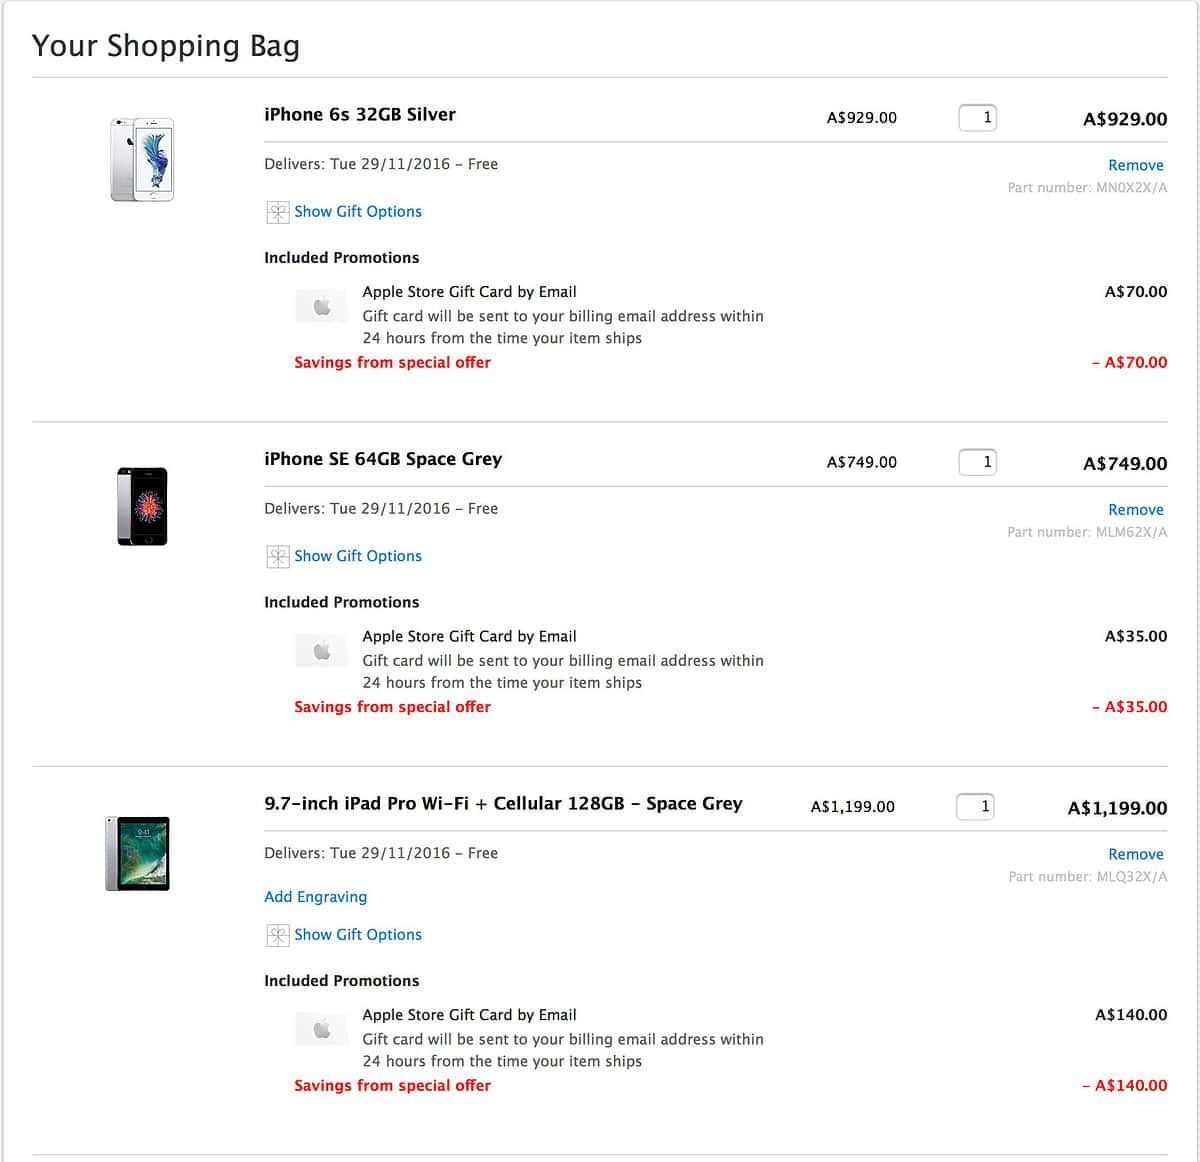This screenshot has width=1200, height=1162.
Task: Open the iPhone 6s 32GB Silver title
Action: coord(359,115)
